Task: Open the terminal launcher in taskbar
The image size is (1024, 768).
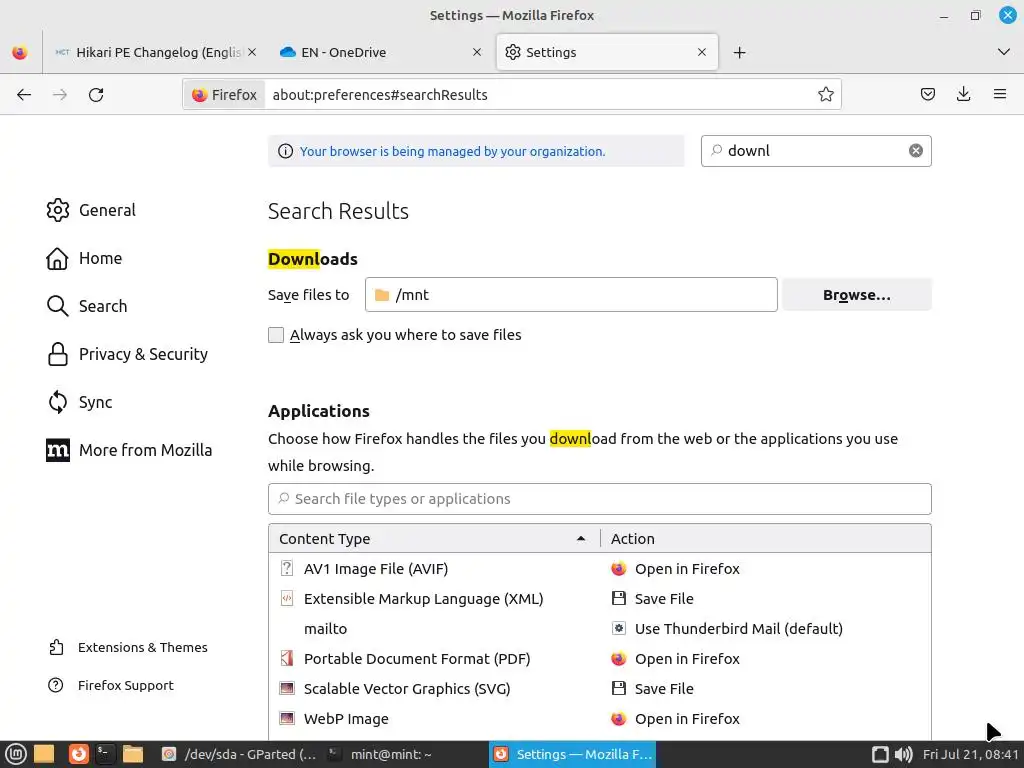Action: 104,754
